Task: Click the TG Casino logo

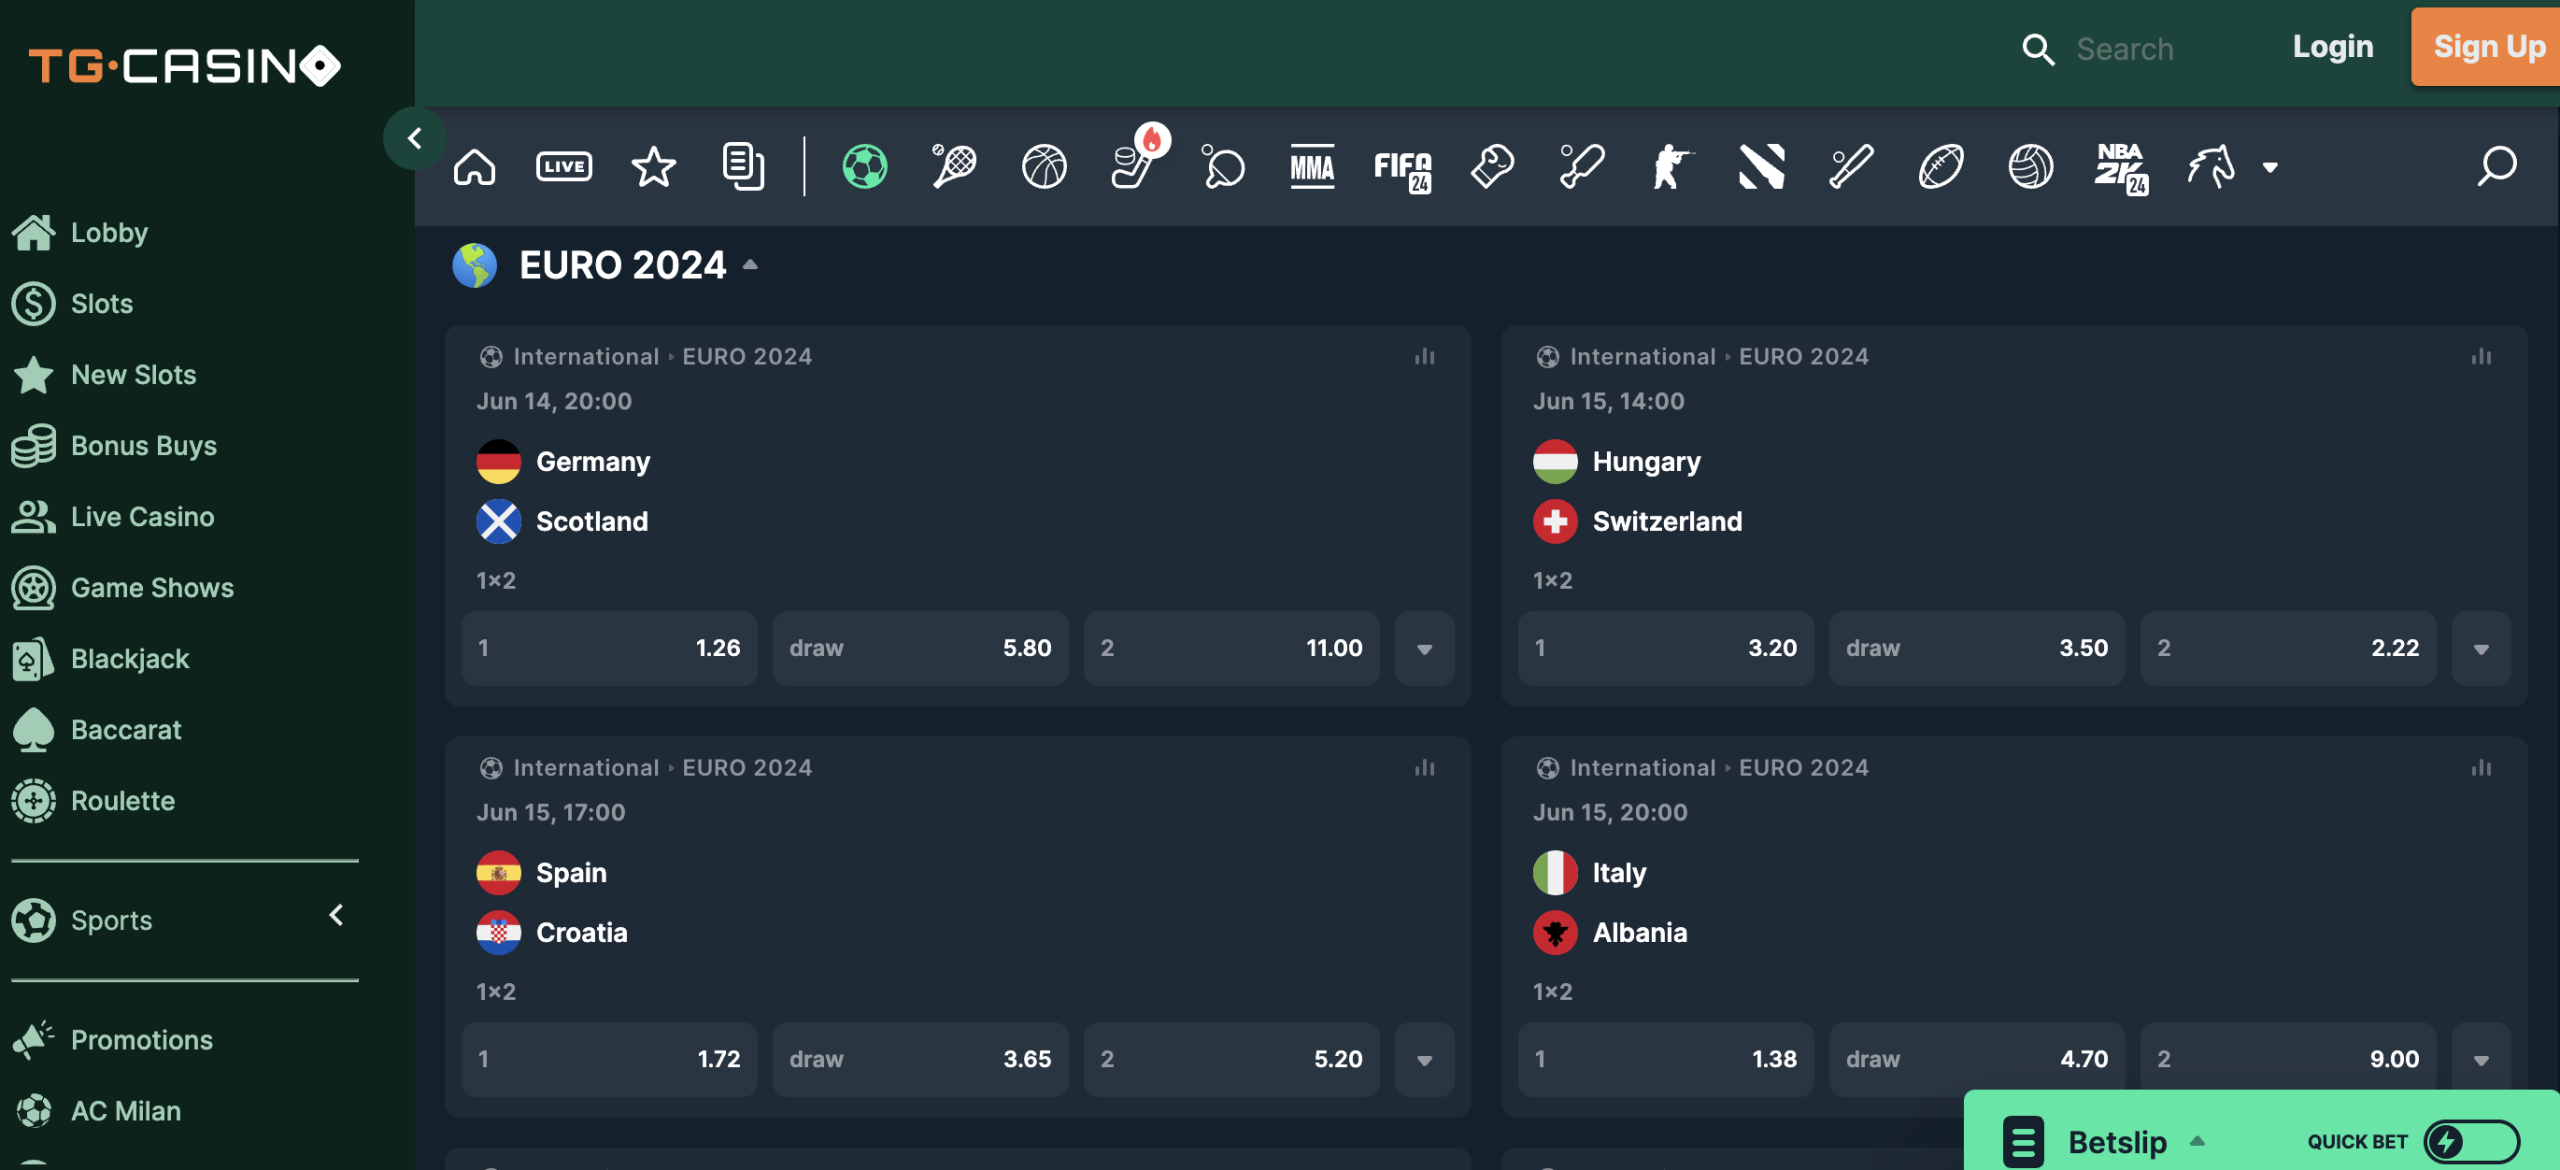Action: (x=185, y=66)
